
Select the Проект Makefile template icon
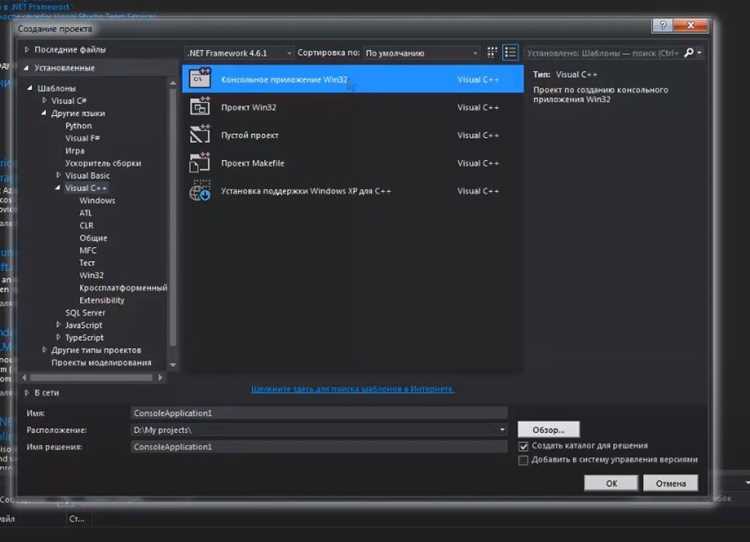(x=200, y=163)
